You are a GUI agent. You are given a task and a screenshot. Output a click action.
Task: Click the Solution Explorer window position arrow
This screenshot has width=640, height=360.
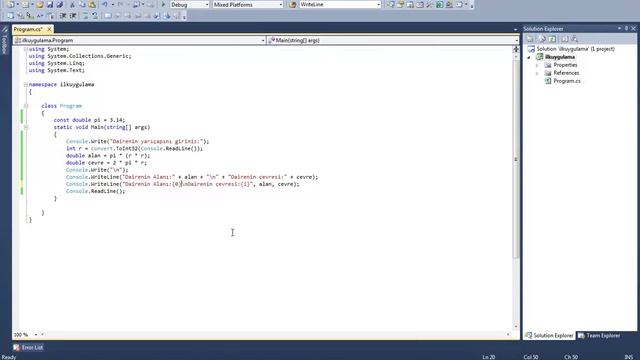click(619, 28)
